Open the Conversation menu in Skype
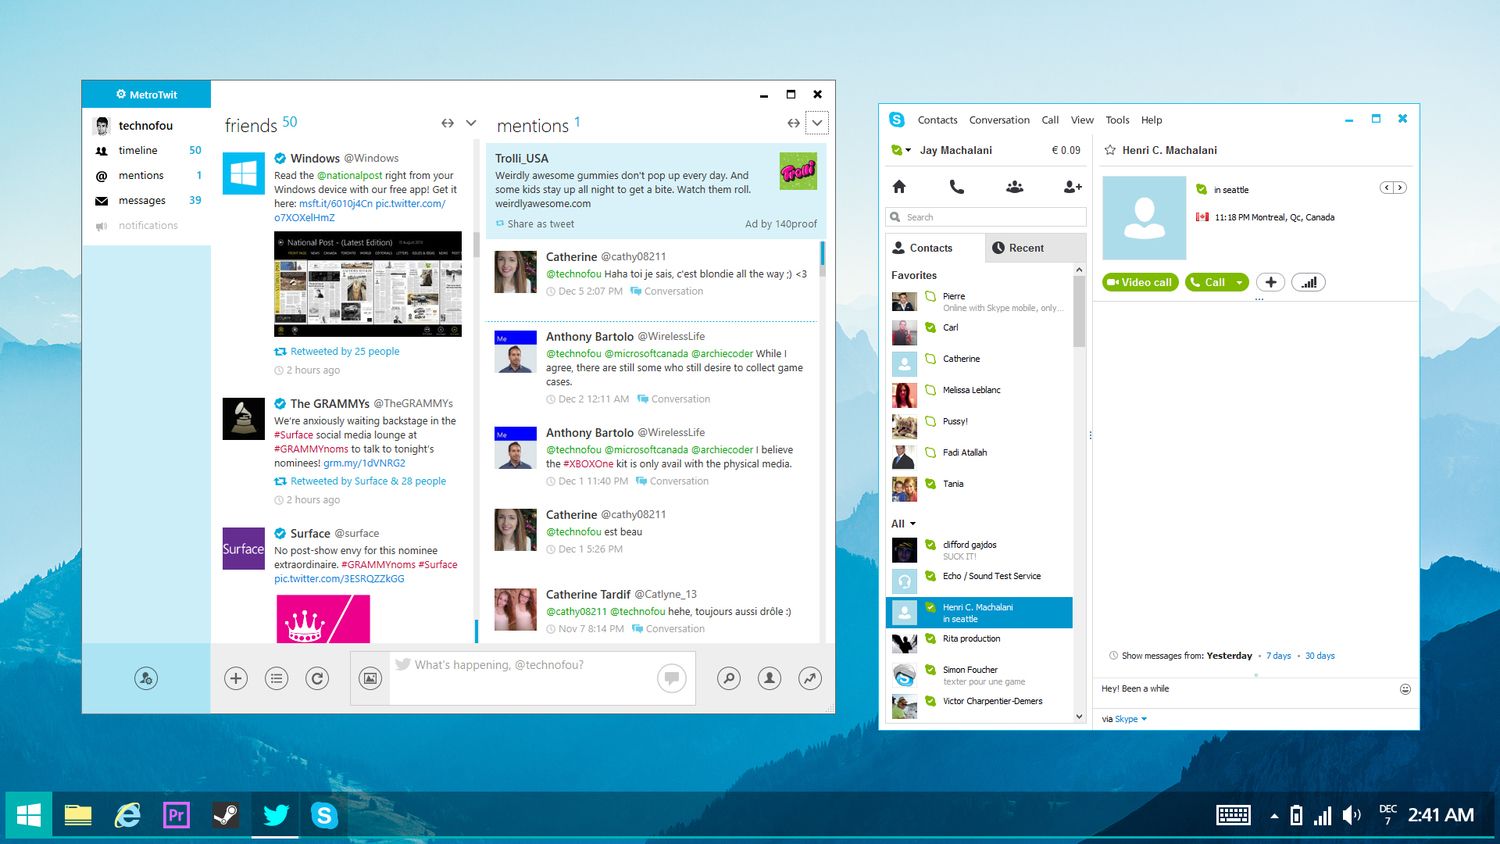Viewport: 1500px width, 844px height. pyautogui.click(x=999, y=120)
